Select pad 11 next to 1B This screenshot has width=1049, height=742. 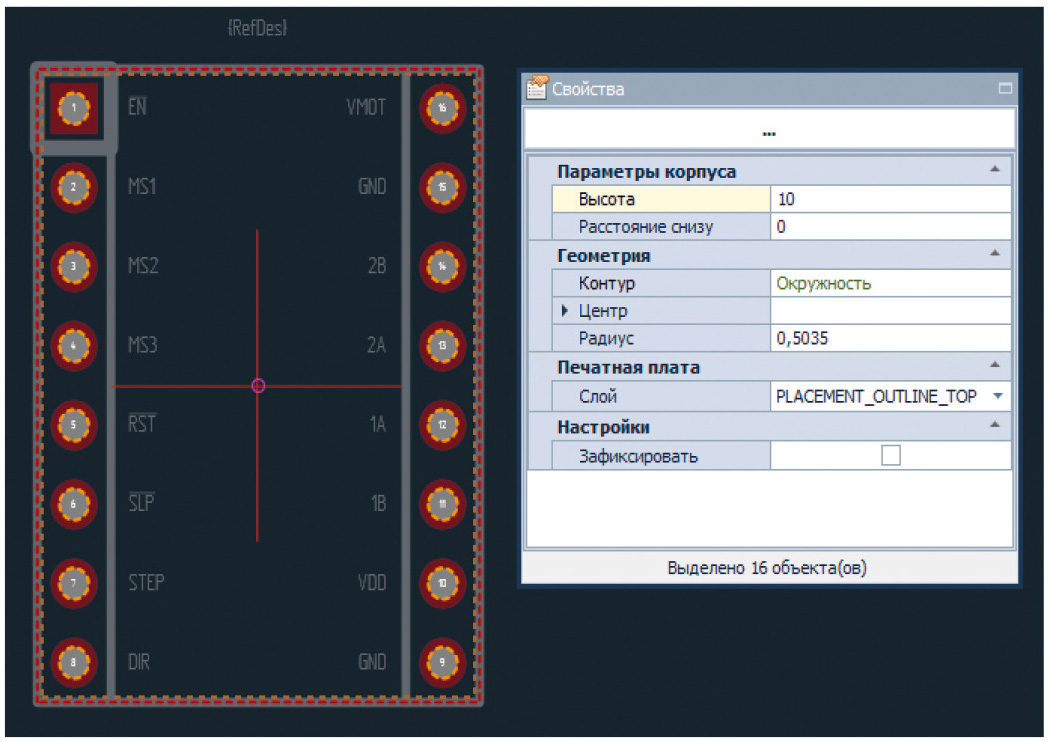click(x=442, y=504)
